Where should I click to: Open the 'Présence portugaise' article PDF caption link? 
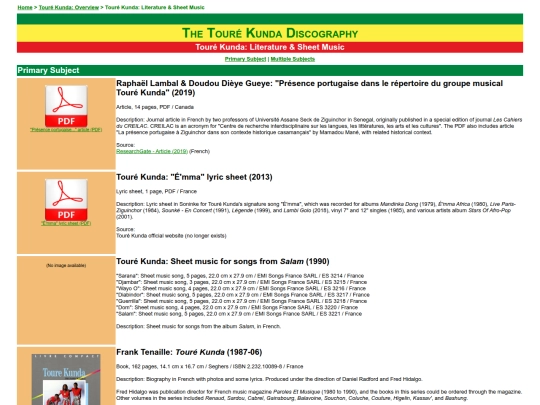coord(66,130)
